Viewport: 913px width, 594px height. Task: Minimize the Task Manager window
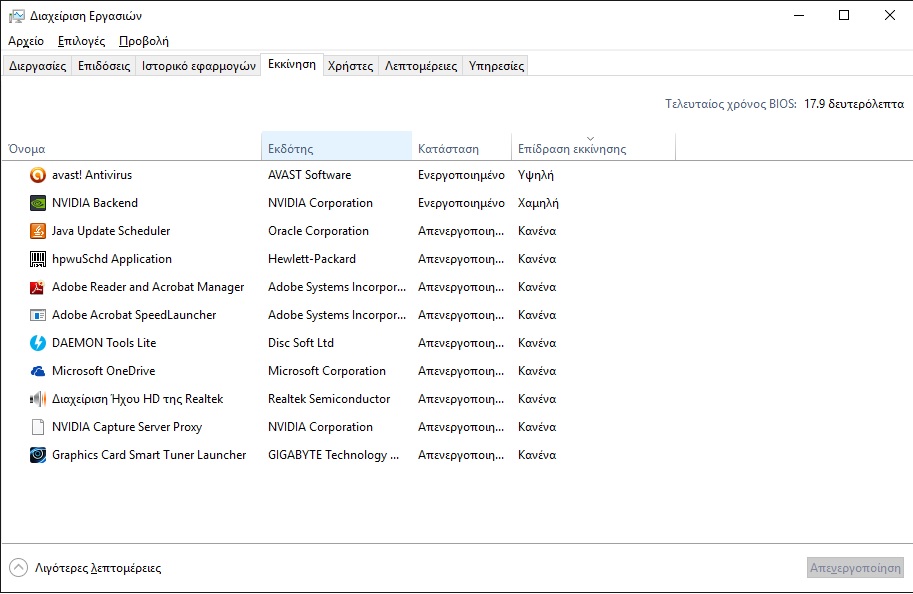point(799,16)
